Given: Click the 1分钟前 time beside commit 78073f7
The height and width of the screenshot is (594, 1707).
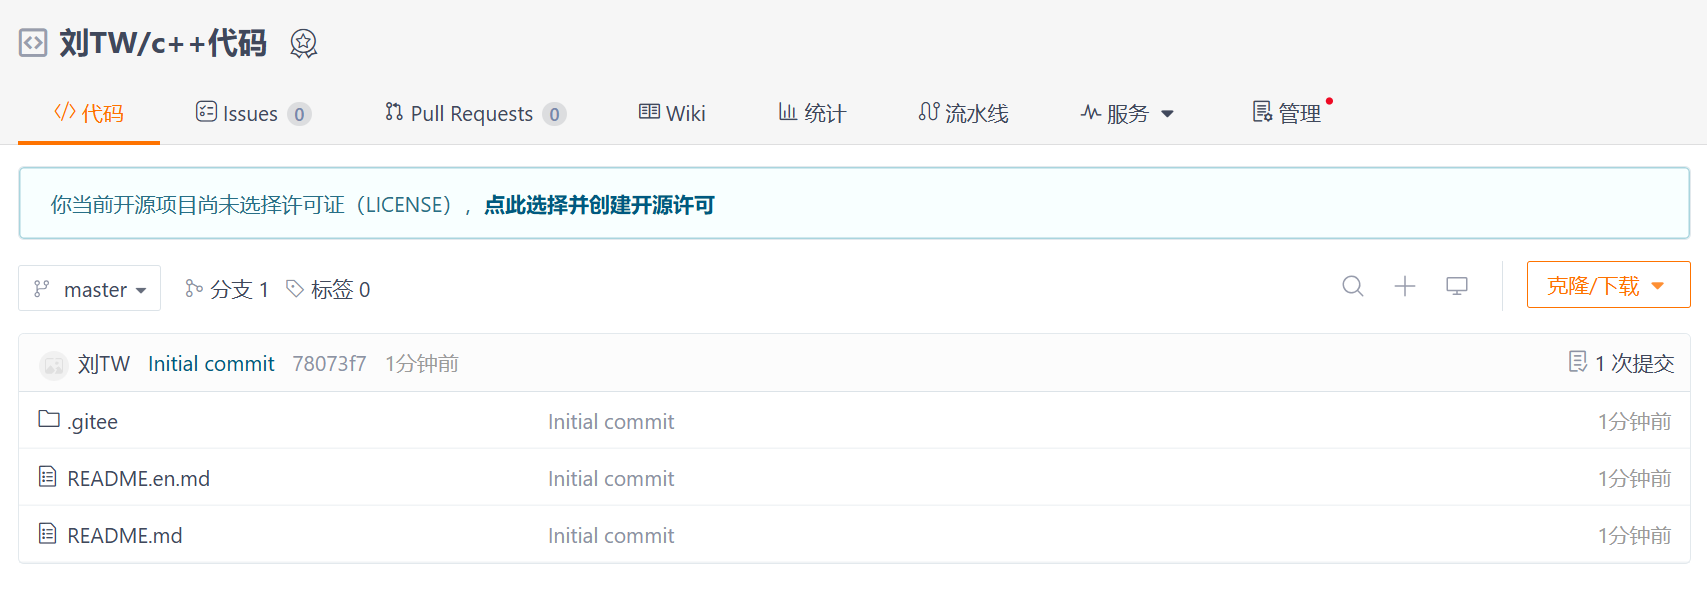Looking at the screenshot, I should point(422,363).
